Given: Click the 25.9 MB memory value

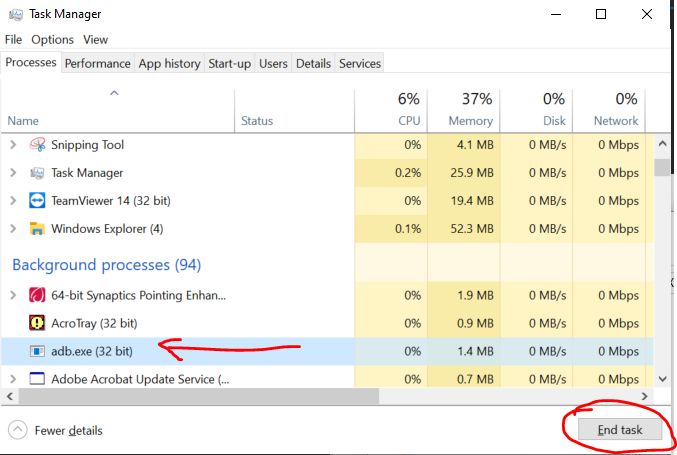Looking at the screenshot, I should coord(472,173).
